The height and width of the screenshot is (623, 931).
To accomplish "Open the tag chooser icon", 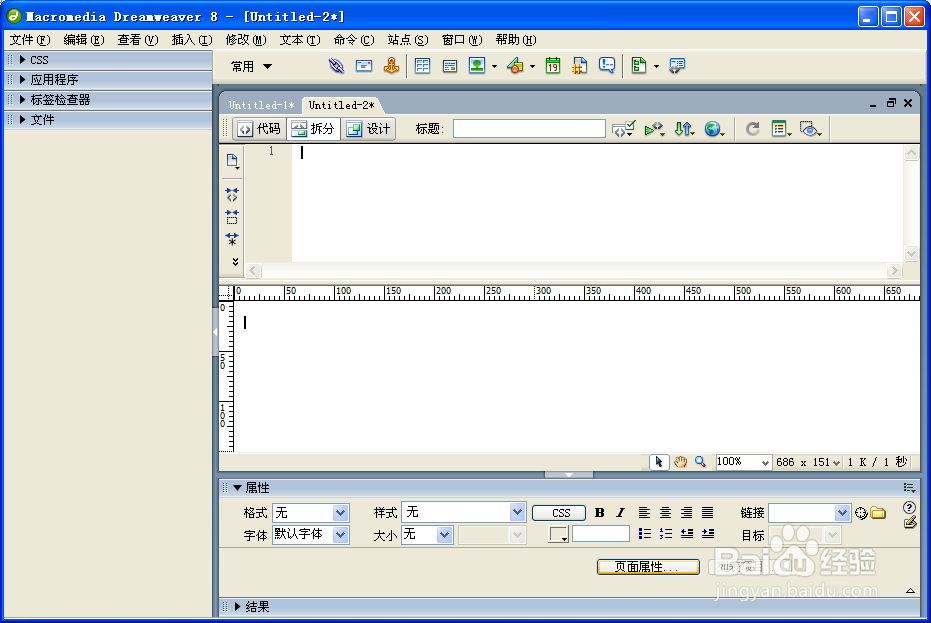I will tap(677, 66).
